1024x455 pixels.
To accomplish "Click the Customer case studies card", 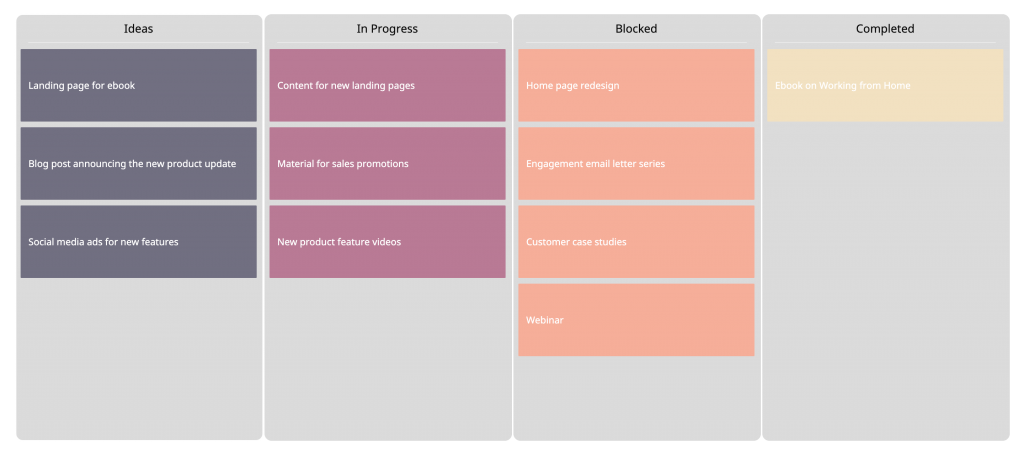I will point(636,242).
